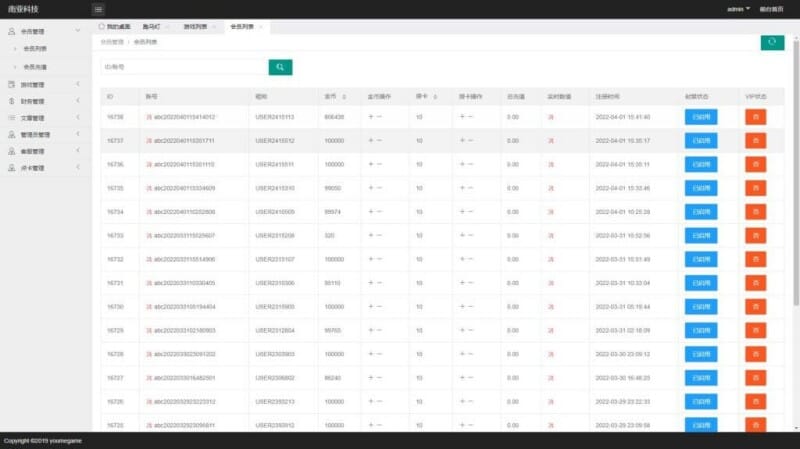
Task: Open the admin dropdown menu
Action: click(x=738, y=9)
